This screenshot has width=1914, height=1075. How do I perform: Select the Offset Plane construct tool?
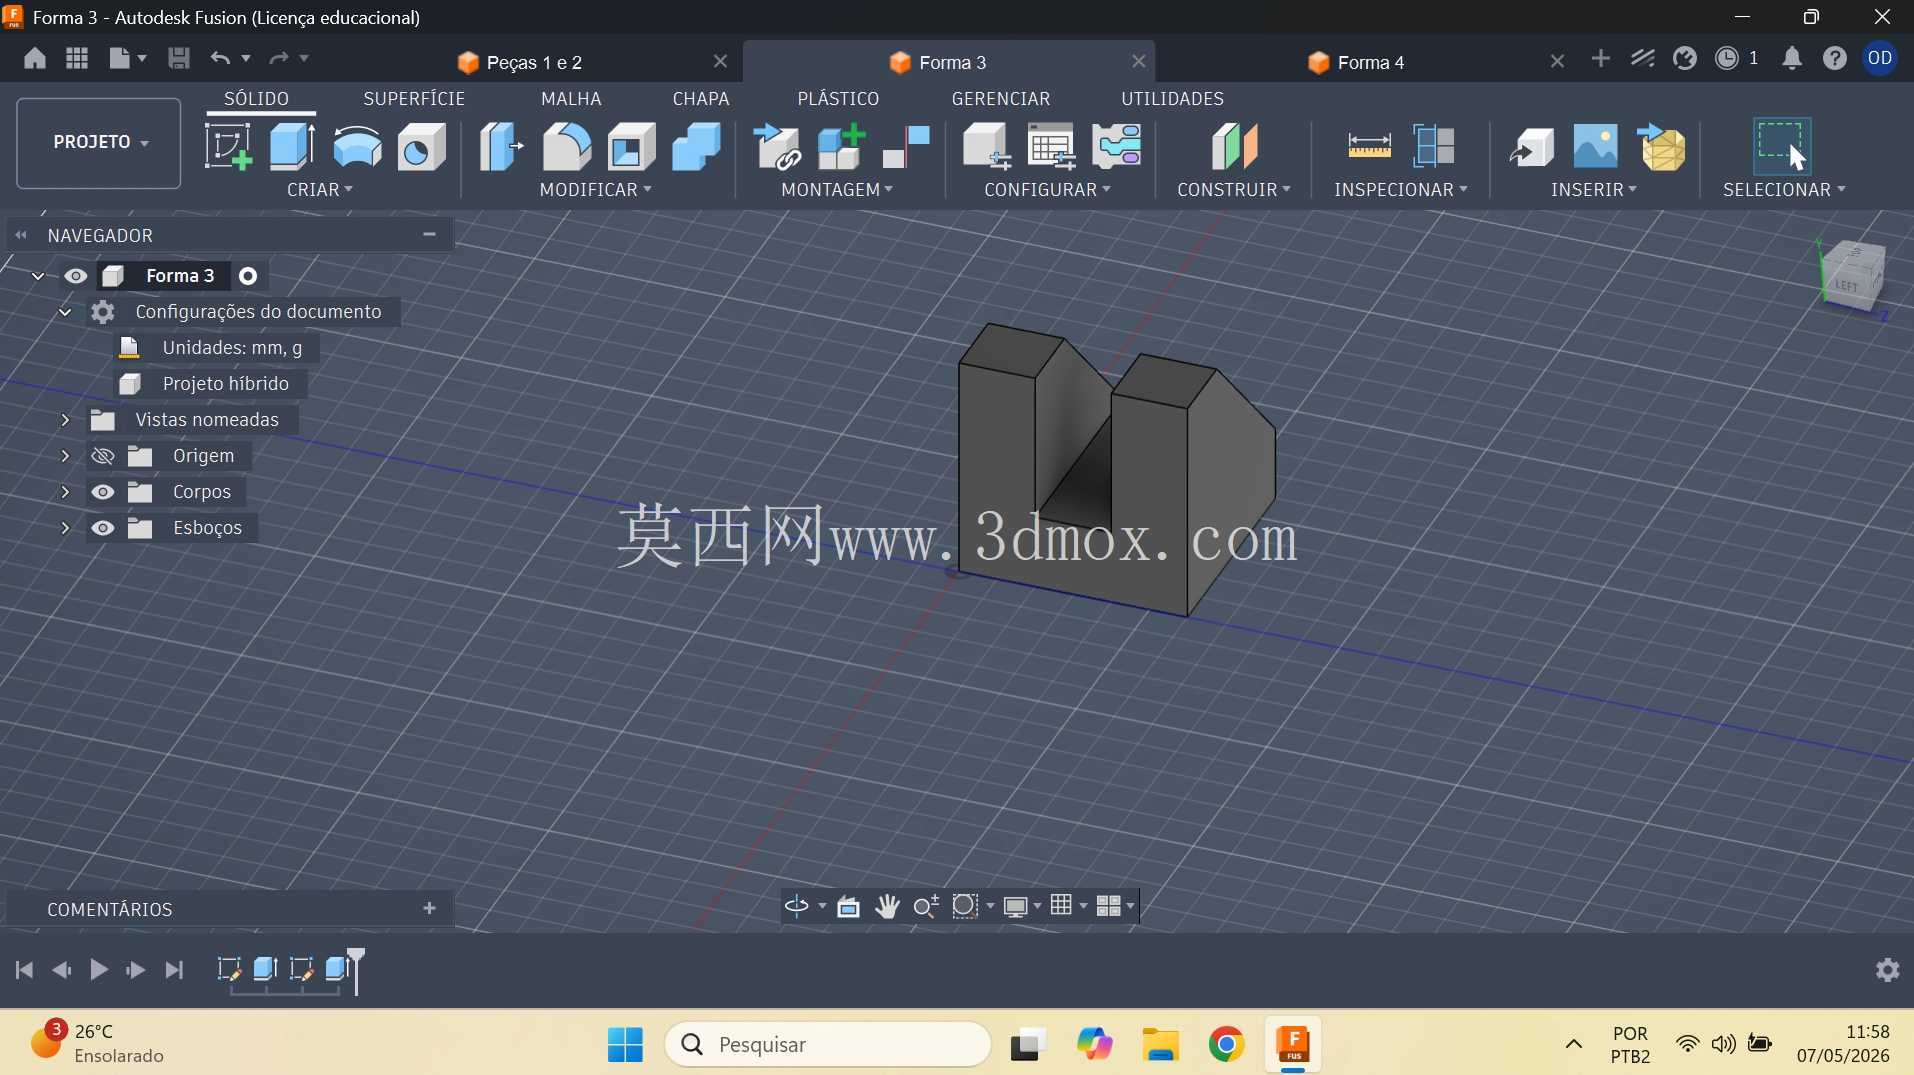pyautogui.click(x=1234, y=146)
